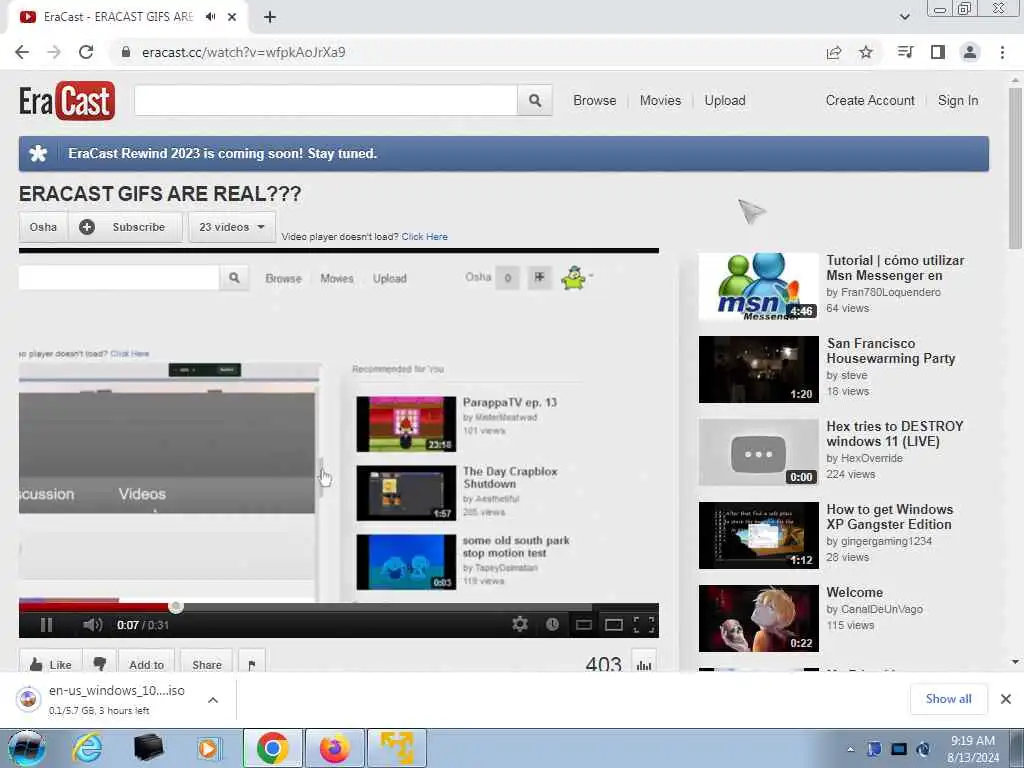Pause the video with the pause button
This screenshot has height=768, width=1024.
pyautogui.click(x=46, y=625)
